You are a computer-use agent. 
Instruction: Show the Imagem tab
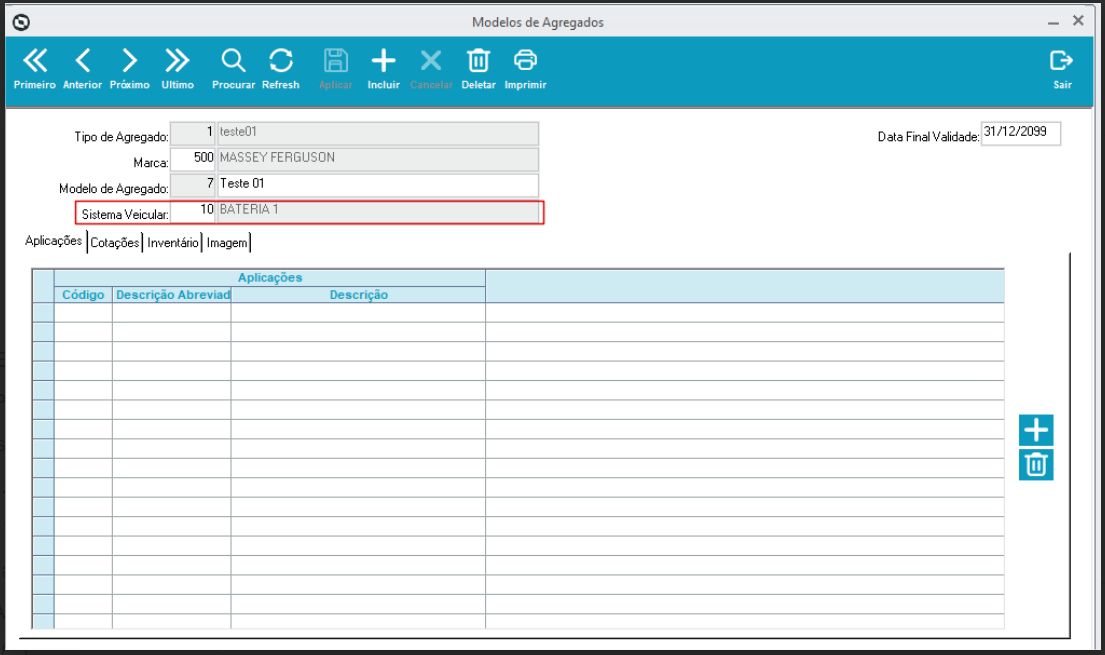(227, 242)
